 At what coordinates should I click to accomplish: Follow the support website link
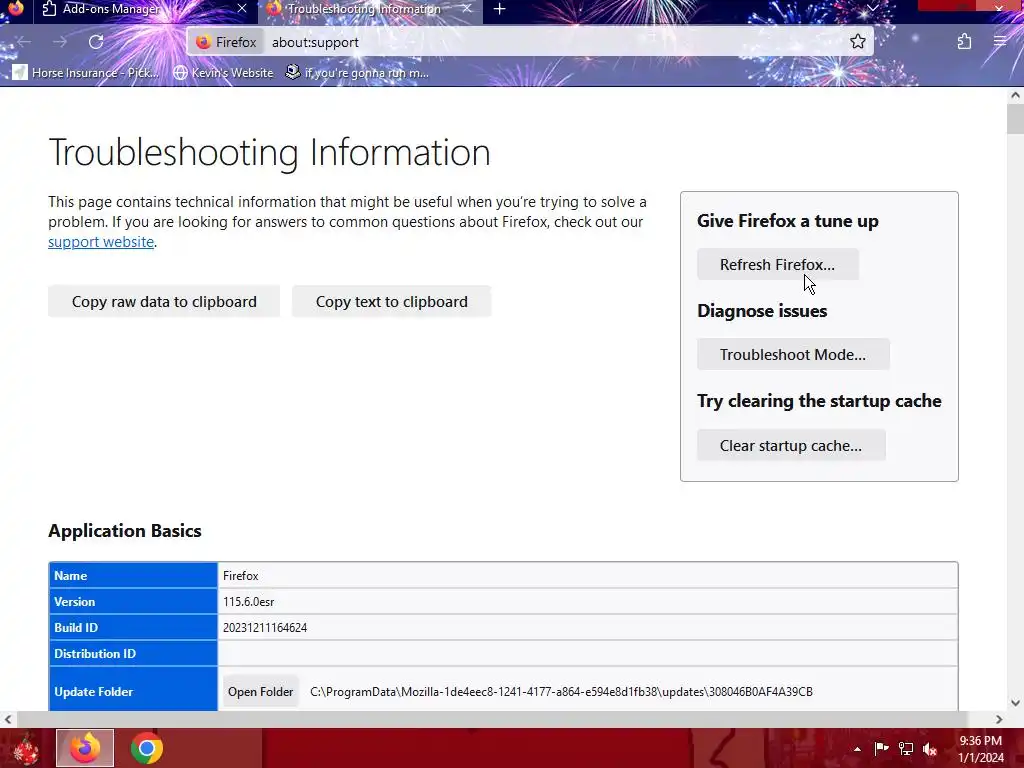(101, 242)
